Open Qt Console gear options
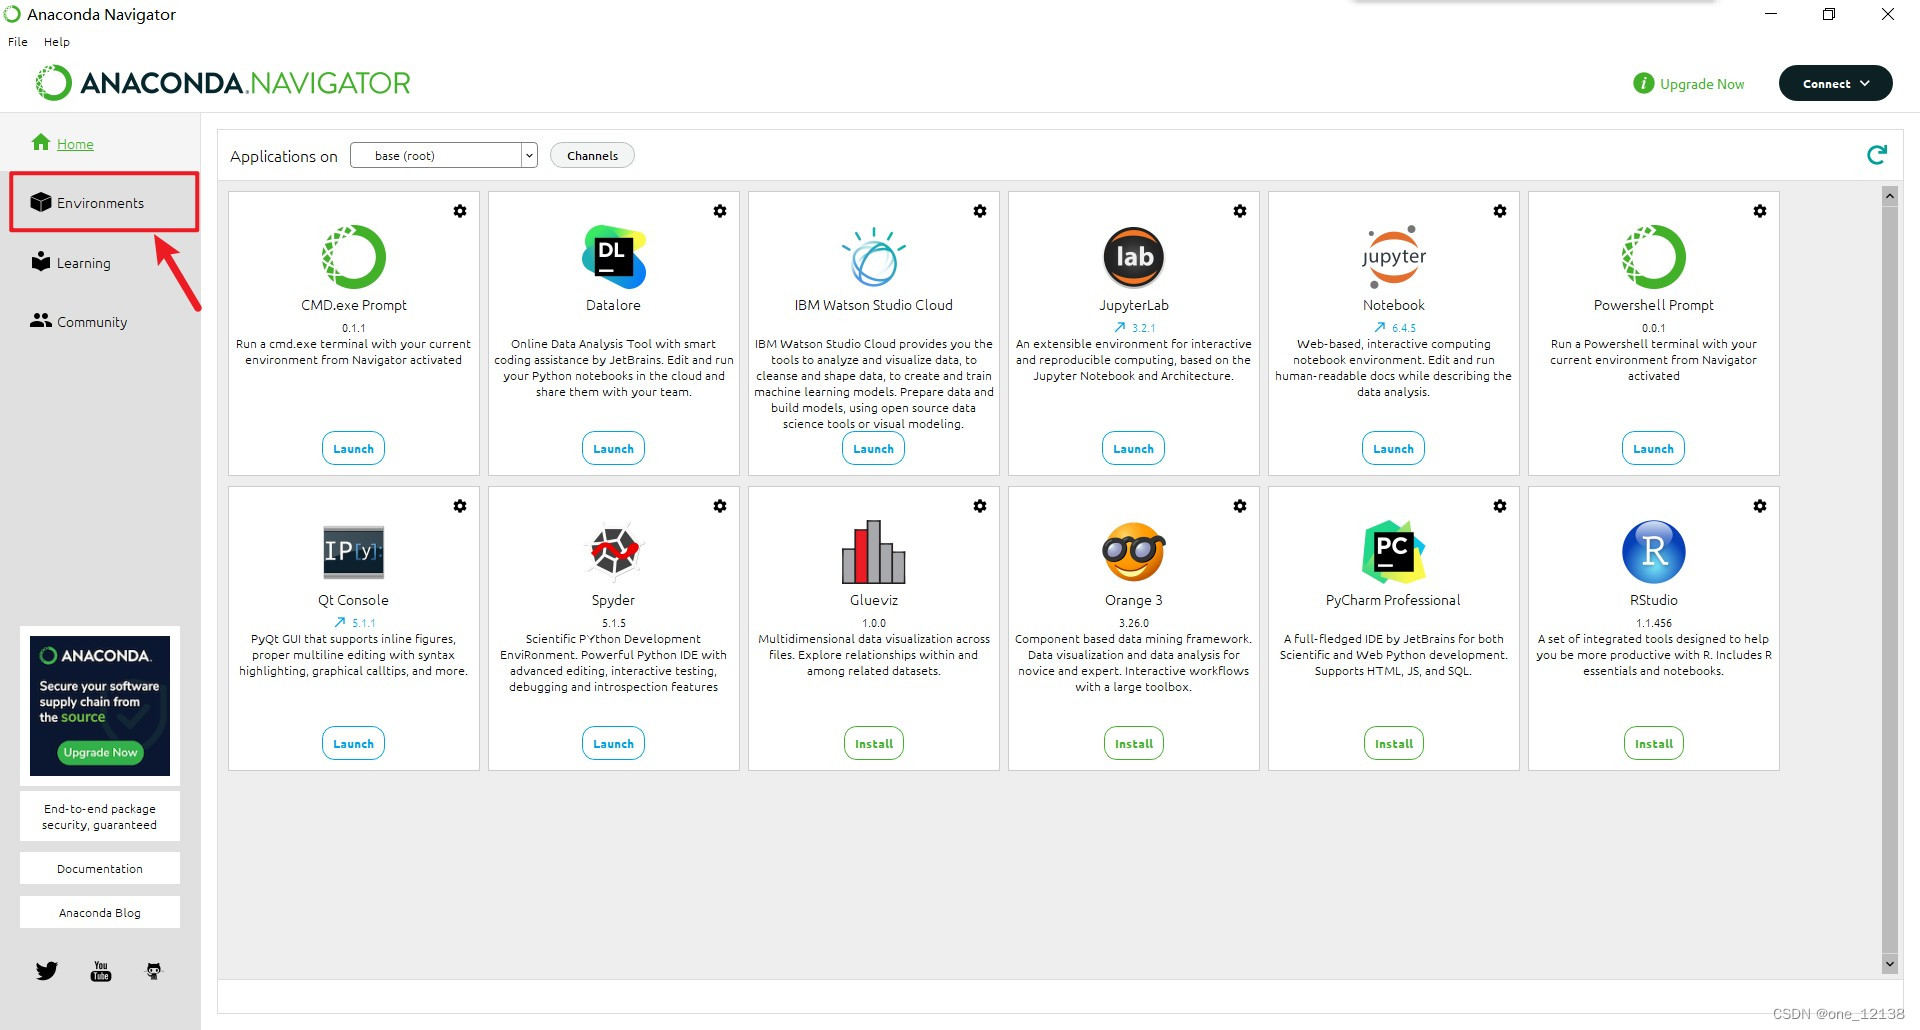Screen dimensions: 1920x1030 460,506
